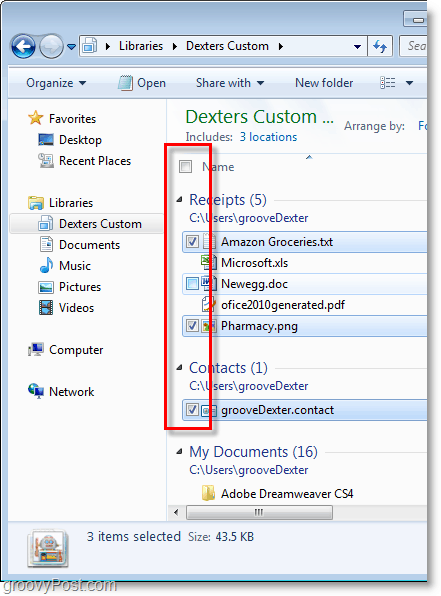This screenshot has height=596, width=441.
Task: Open the Organize menu
Action: pyautogui.click(x=56, y=82)
